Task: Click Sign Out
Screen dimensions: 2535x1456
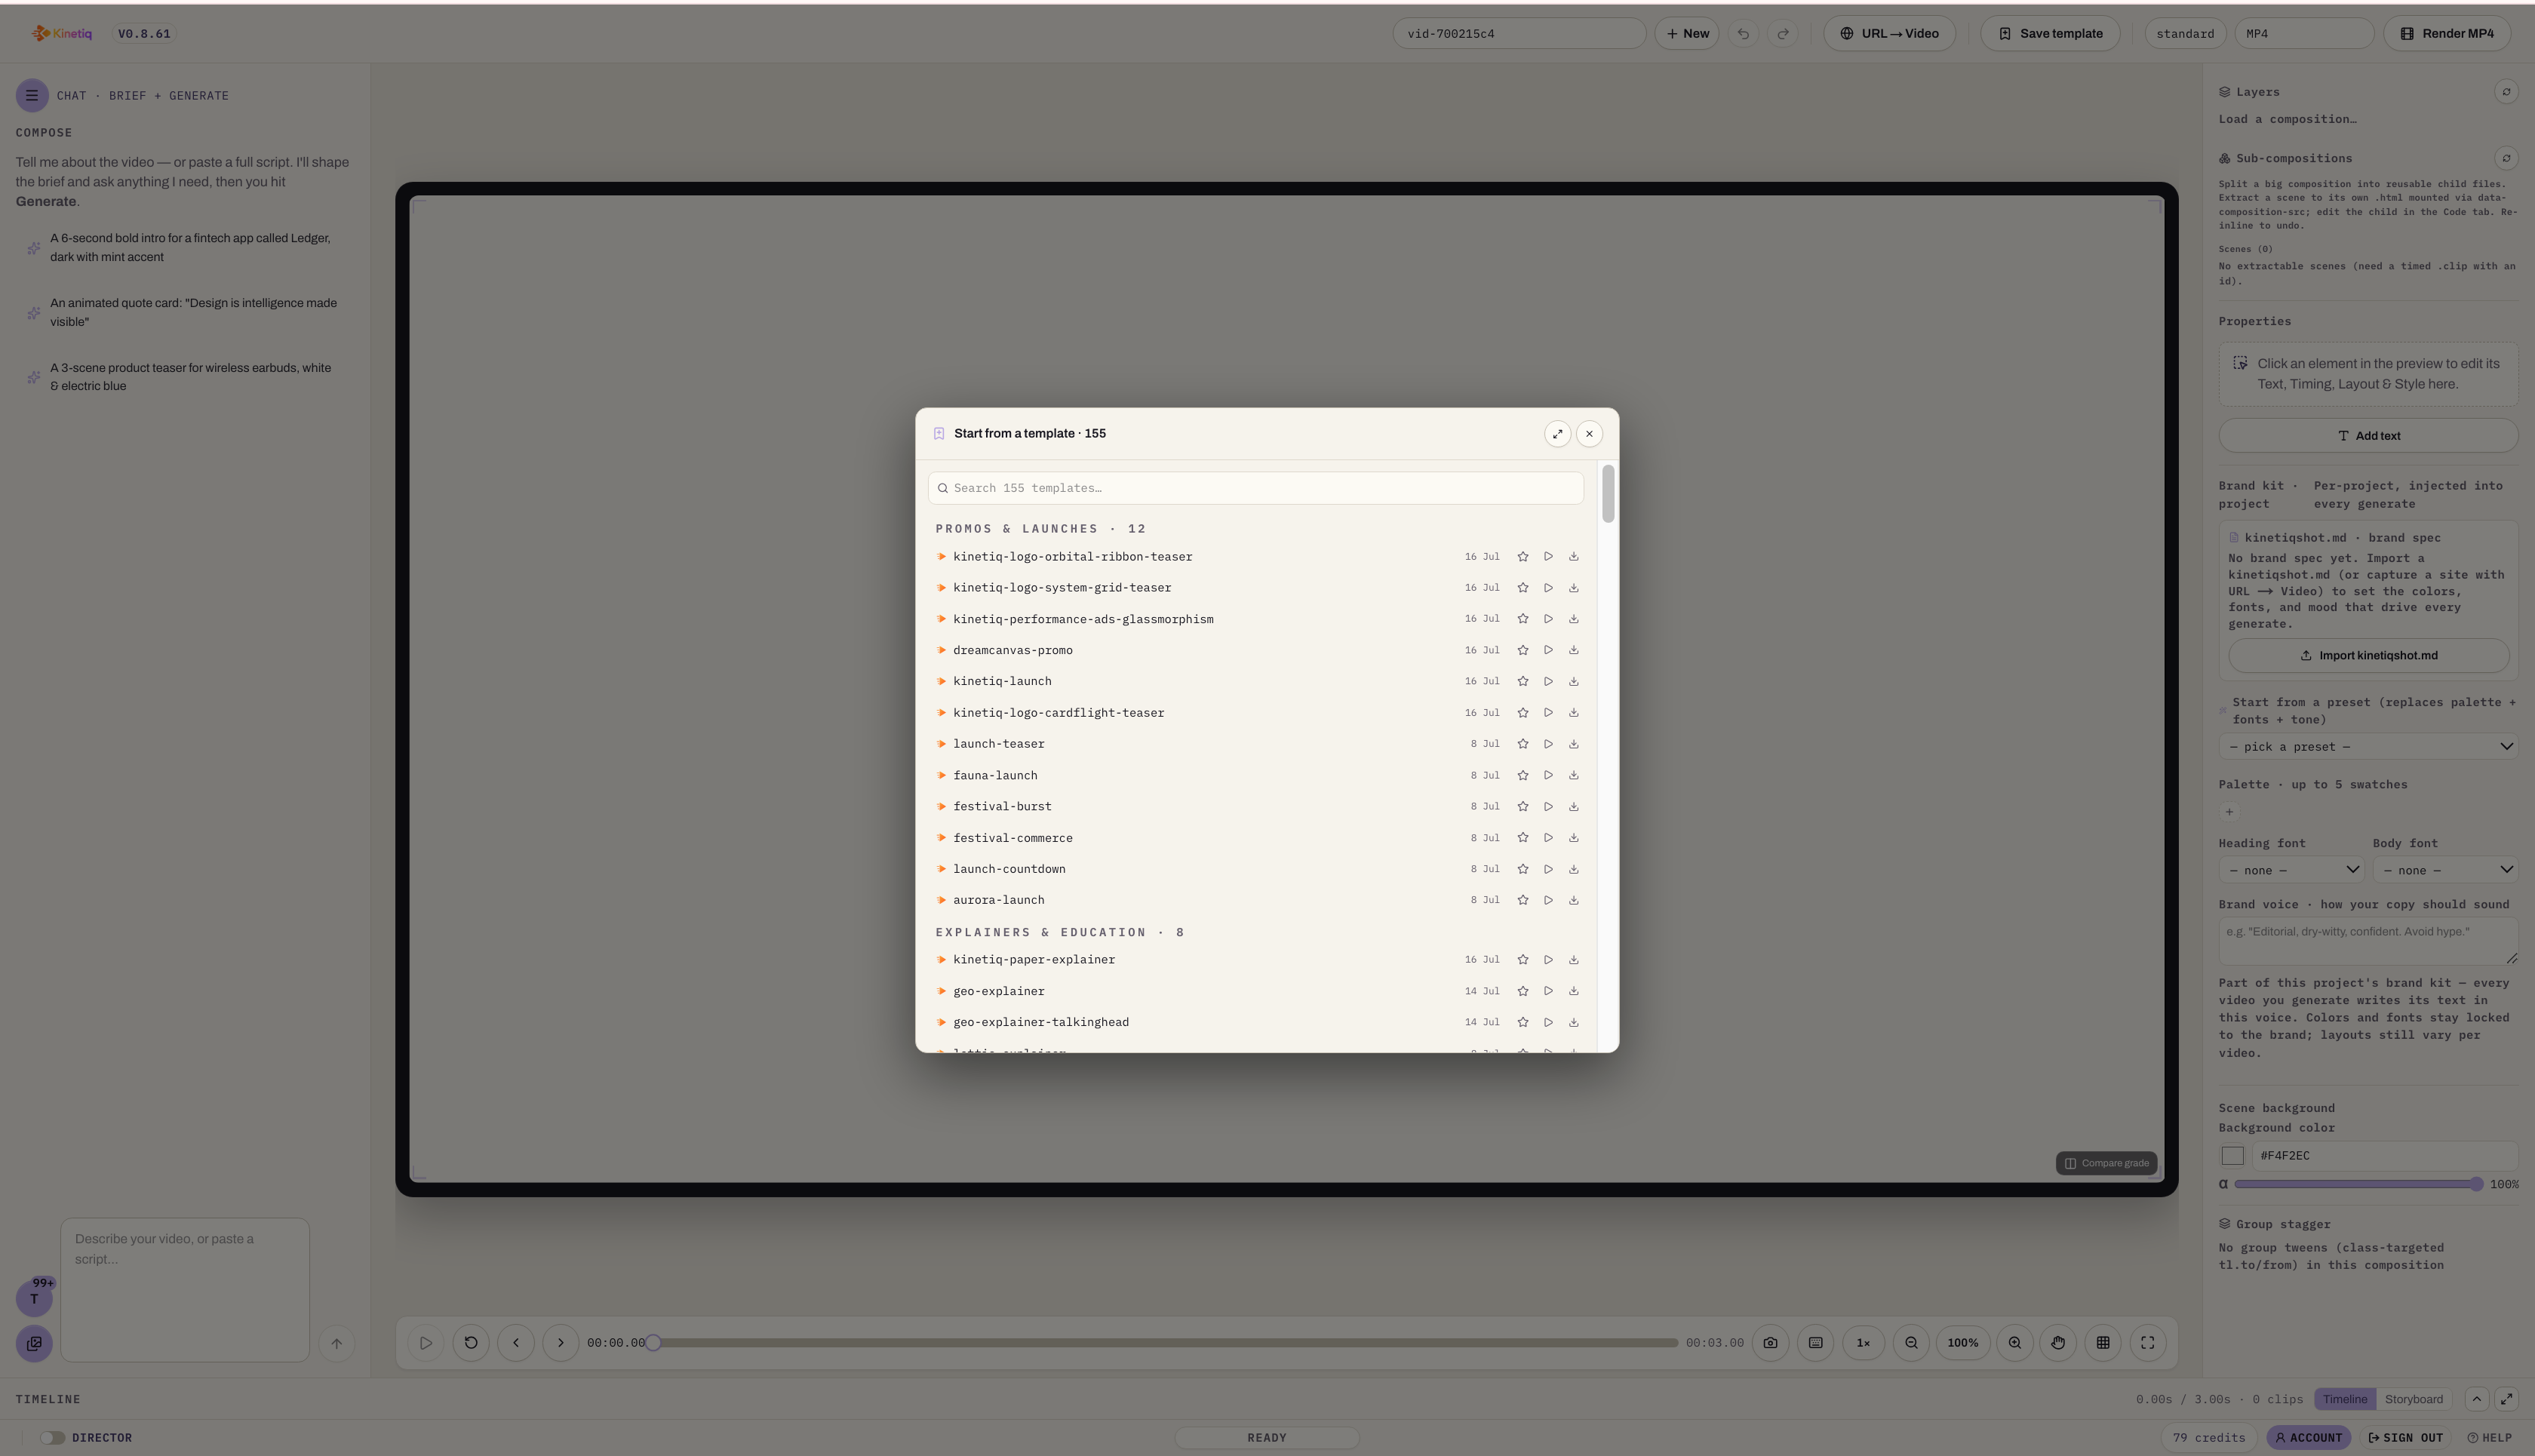Action: tap(2406, 1438)
